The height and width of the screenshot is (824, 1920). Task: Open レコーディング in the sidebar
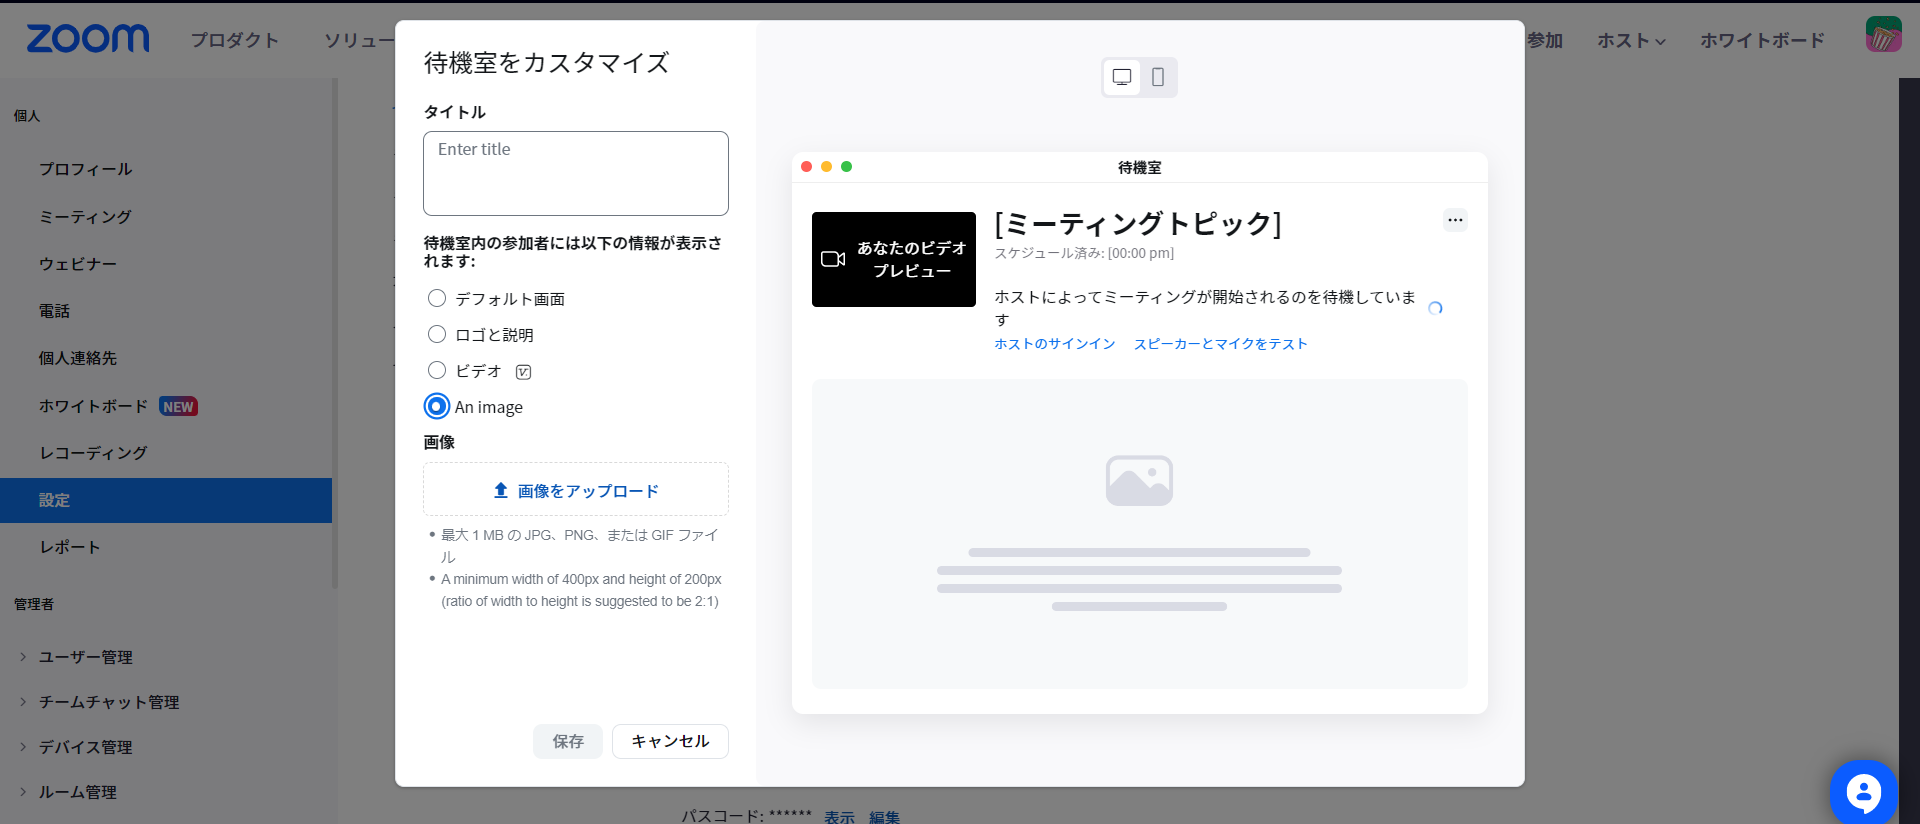[x=93, y=453]
